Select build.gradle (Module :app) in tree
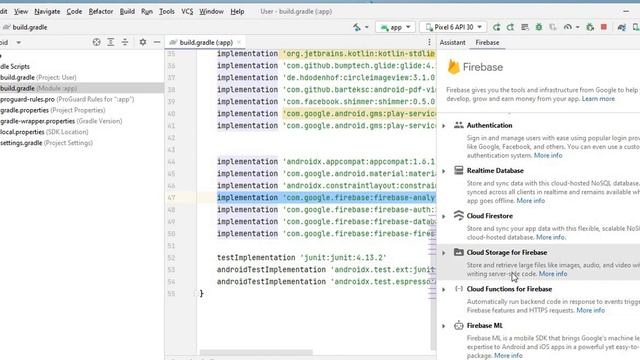The width and height of the screenshot is (640, 360). tap(38, 88)
